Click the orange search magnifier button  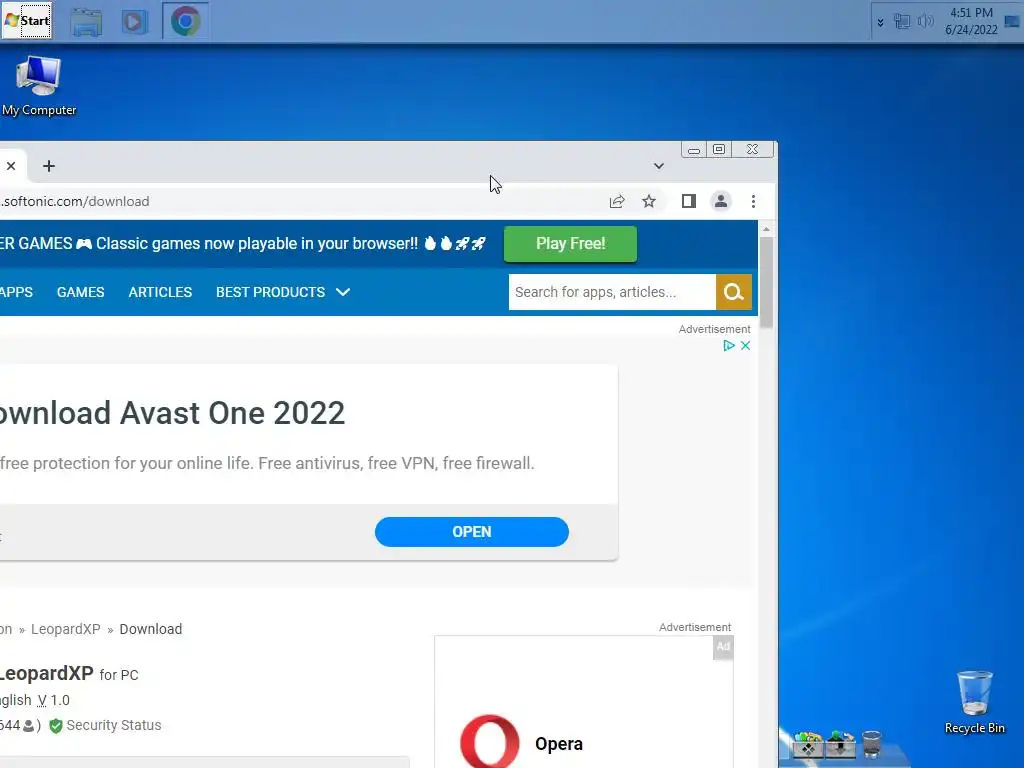(x=733, y=292)
